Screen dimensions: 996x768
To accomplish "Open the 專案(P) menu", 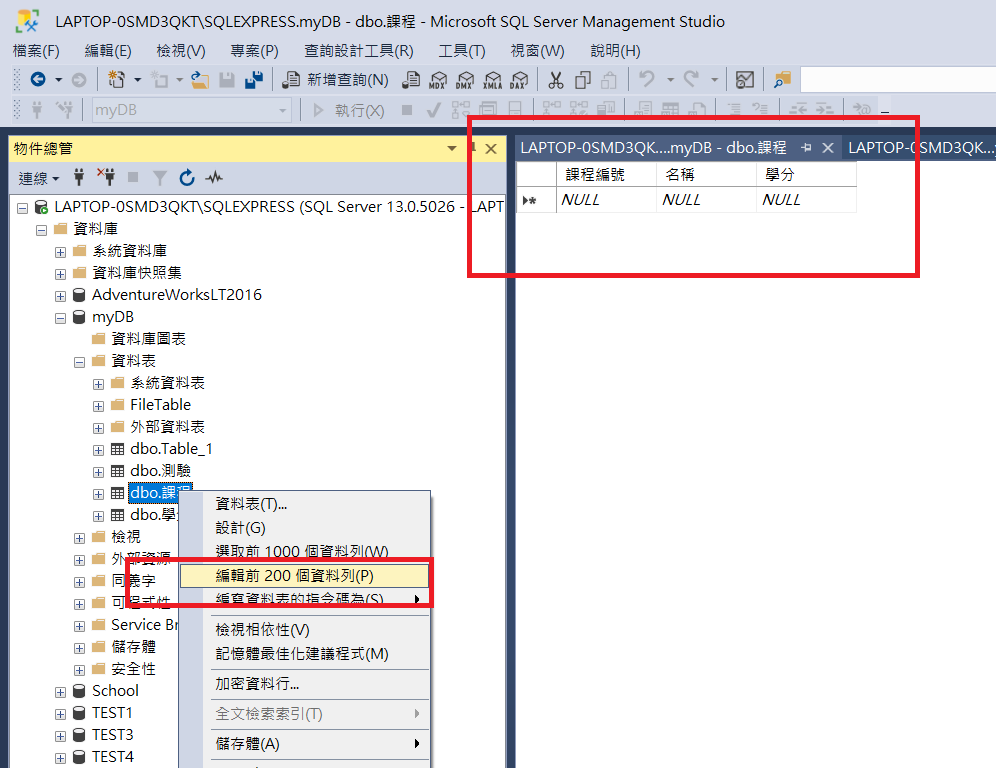I will pos(254,51).
